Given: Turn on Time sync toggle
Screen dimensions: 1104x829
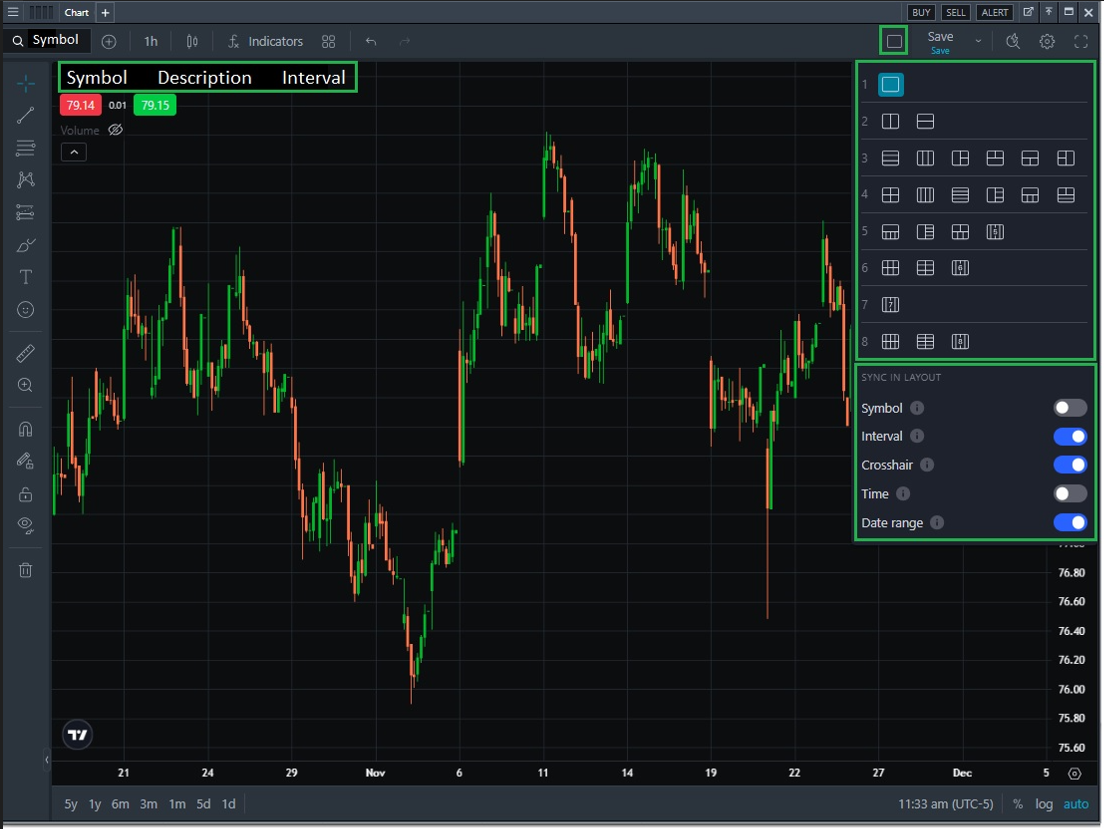Looking at the screenshot, I should (x=1069, y=494).
